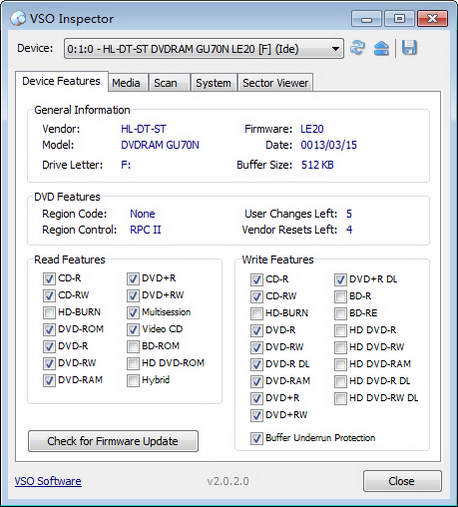Toggle the Write DVD-RAM checkbox
458x507 pixels.
(x=256, y=381)
